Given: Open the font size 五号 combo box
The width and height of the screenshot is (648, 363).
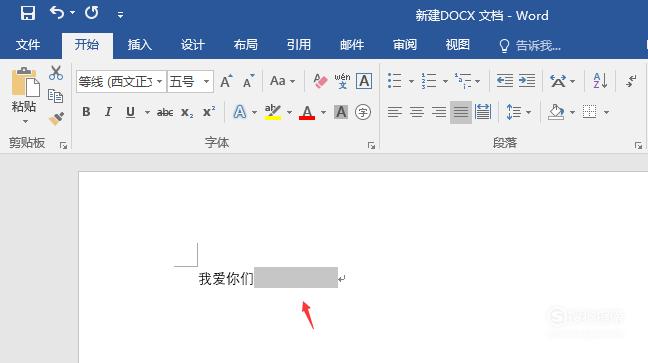Looking at the screenshot, I should coord(190,81).
